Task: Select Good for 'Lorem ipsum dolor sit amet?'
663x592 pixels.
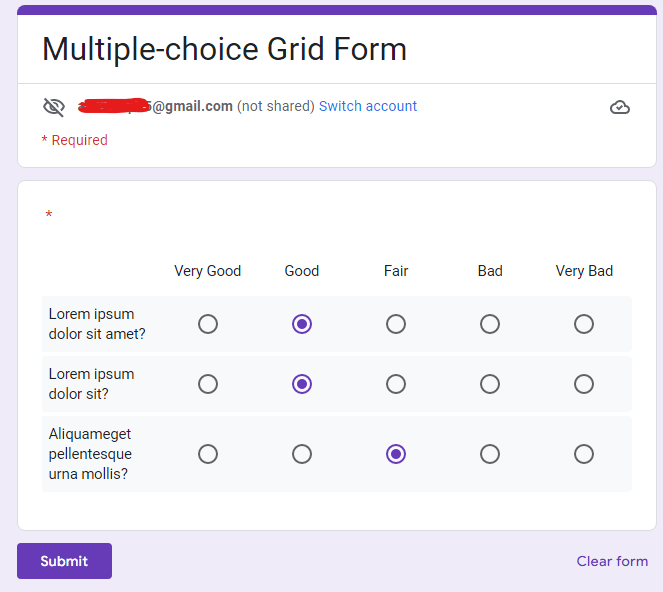Action: click(301, 324)
